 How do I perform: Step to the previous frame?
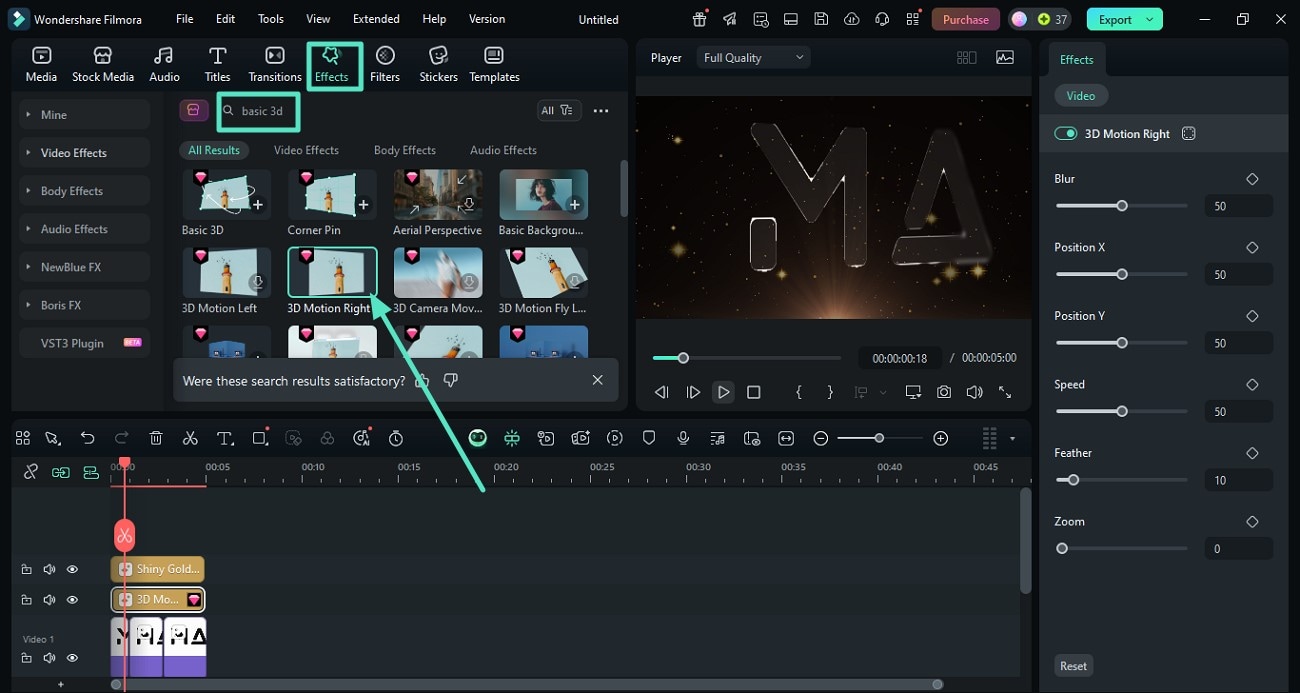[x=661, y=393]
